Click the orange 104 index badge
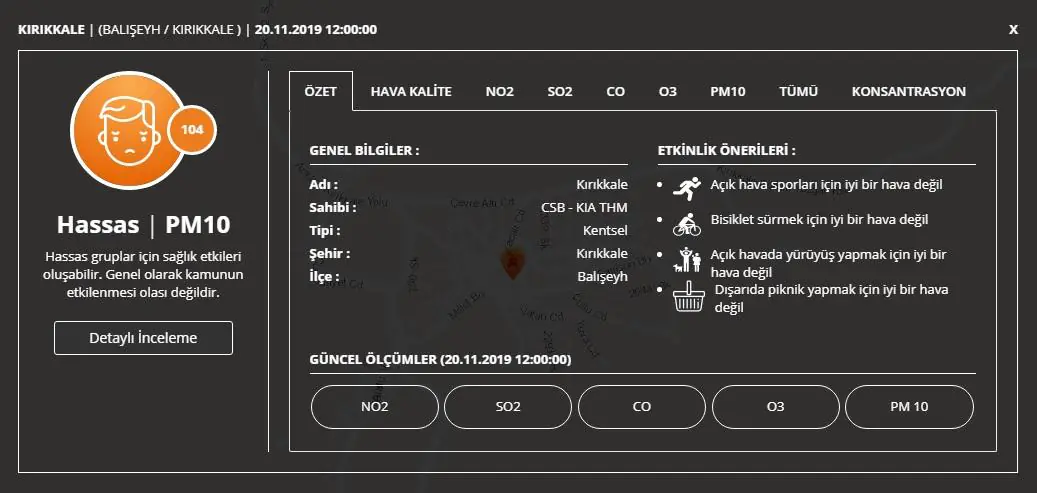 [x=192, y=130]
